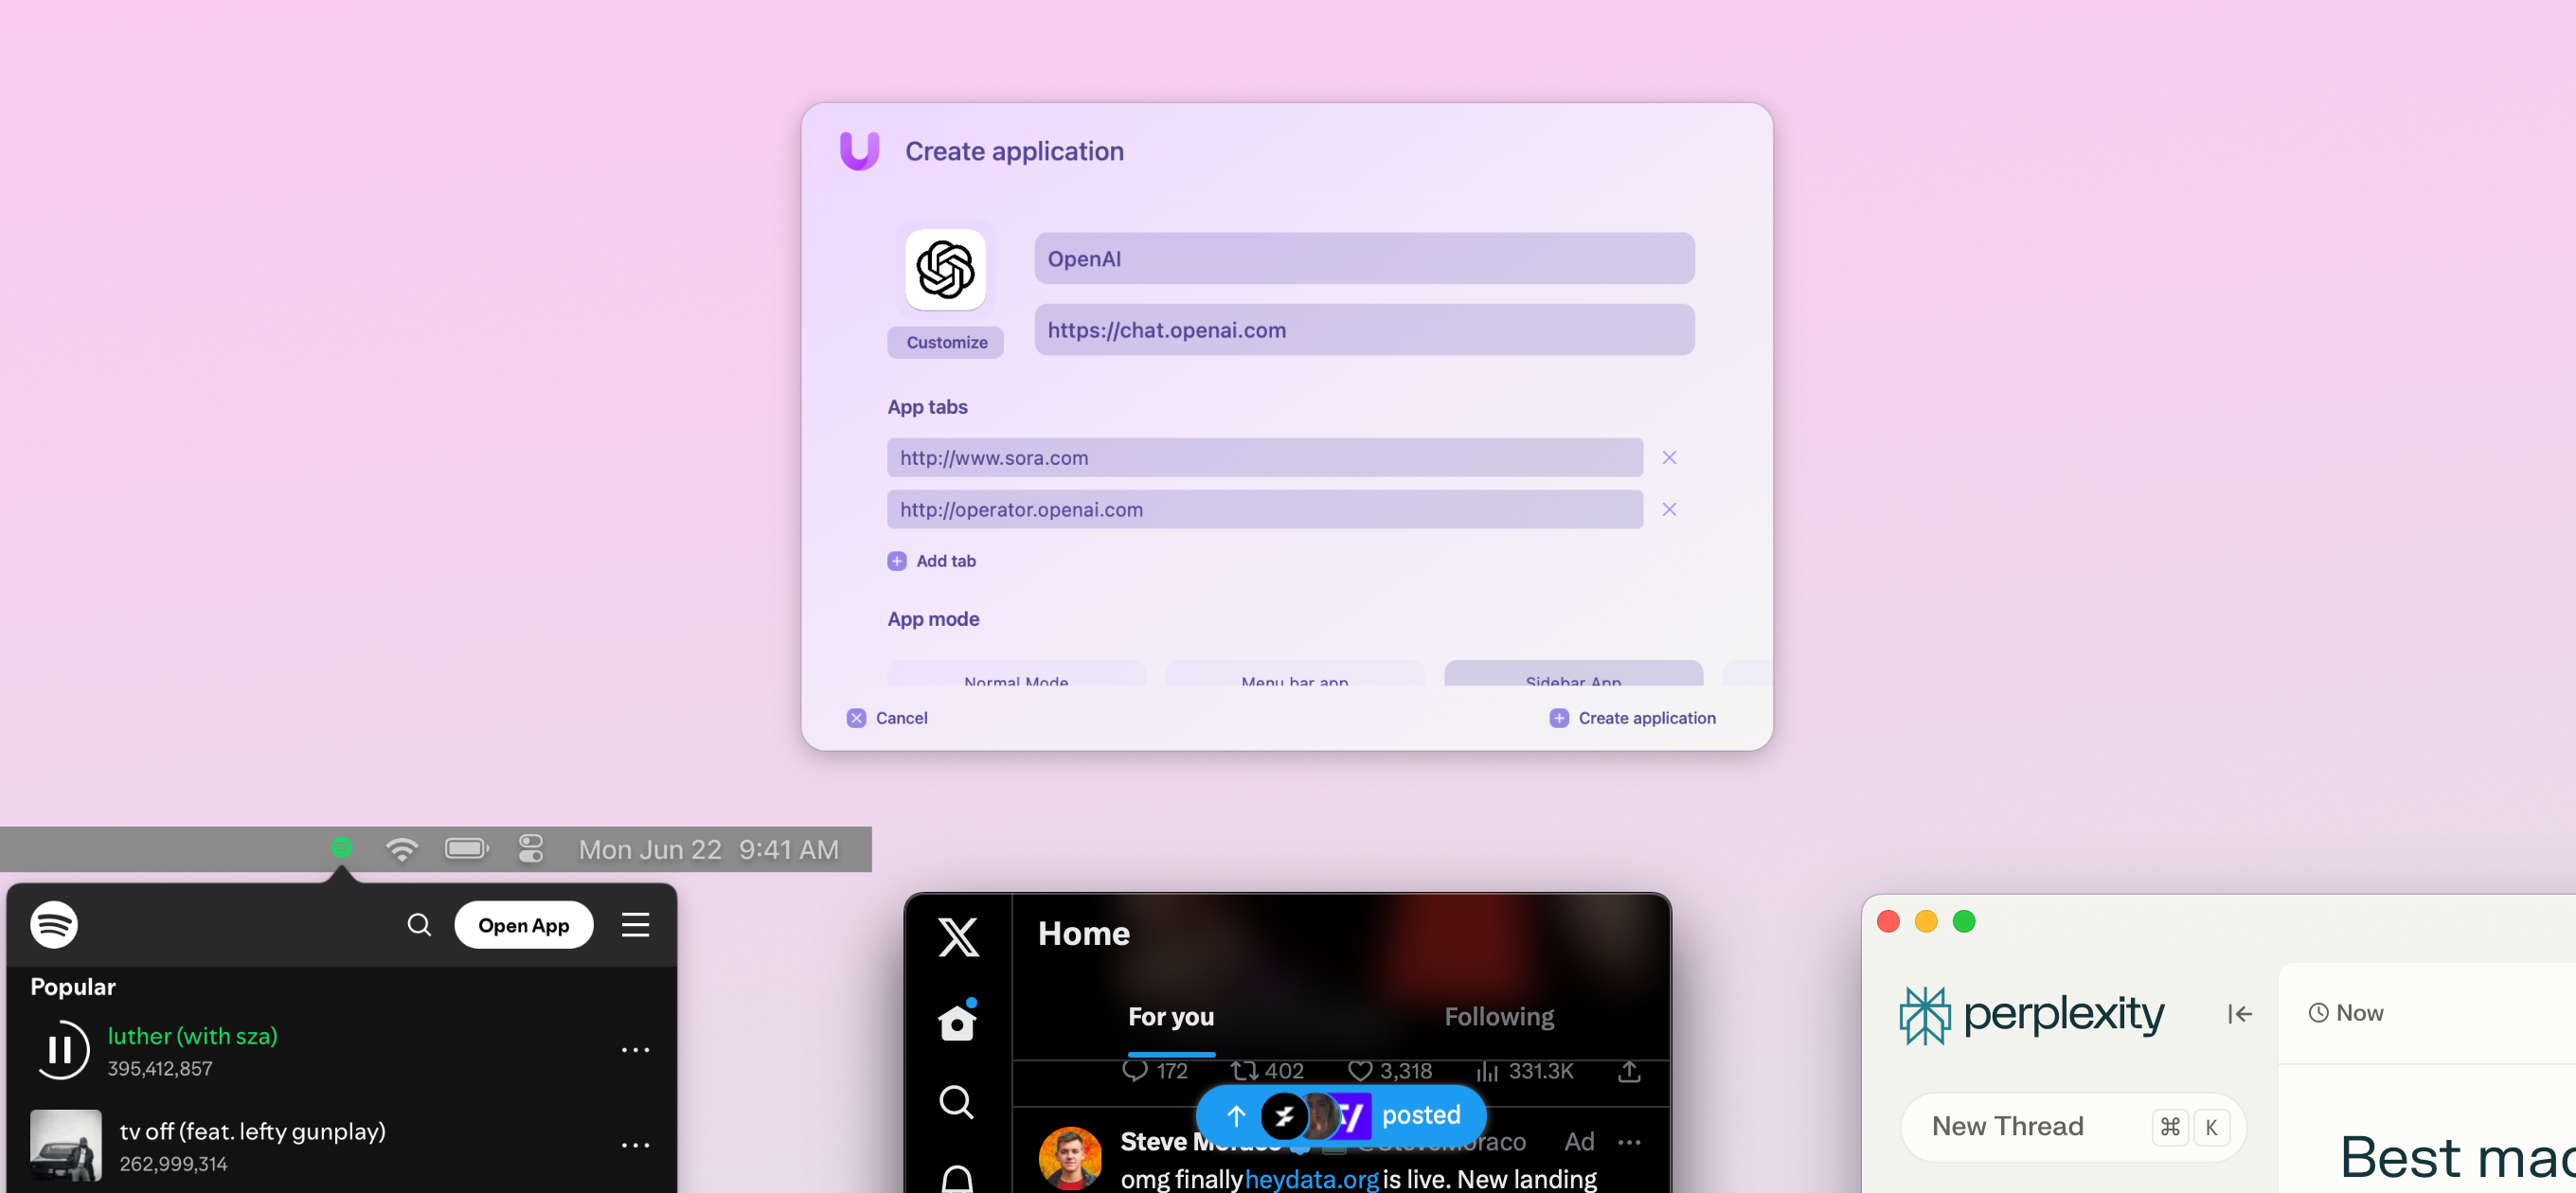The height and width of the screenshot is (1193, 2576).
Task: Cancel the Create application dialog
Action: click(x=887, y=718)
